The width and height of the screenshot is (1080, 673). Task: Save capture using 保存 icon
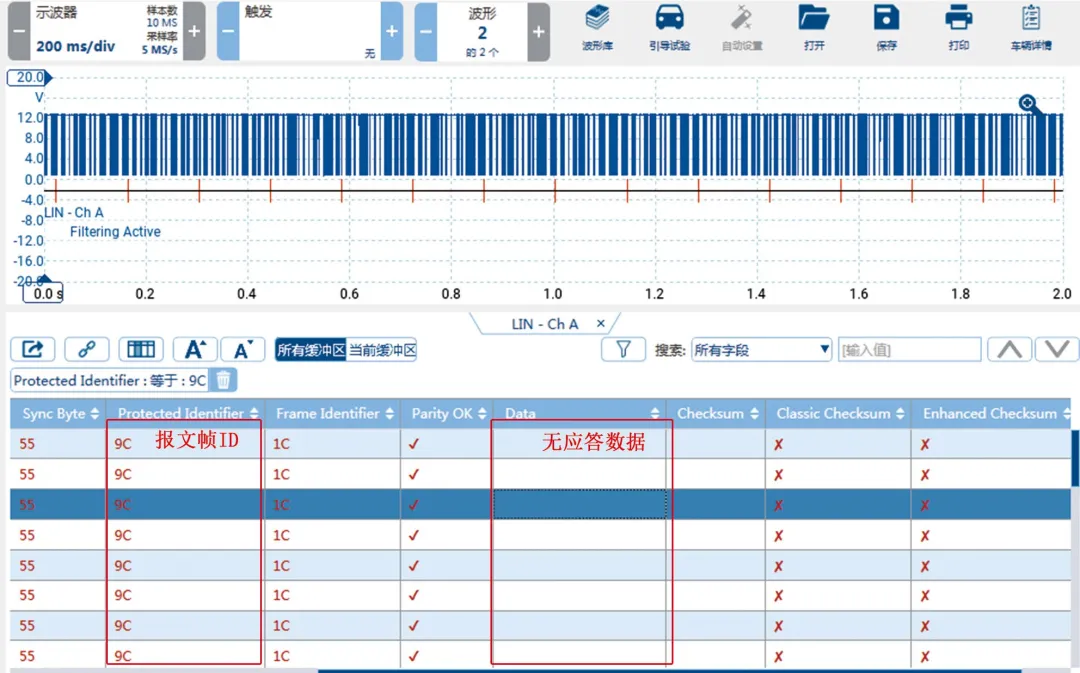pyautogui.click(x=886, y=27)
